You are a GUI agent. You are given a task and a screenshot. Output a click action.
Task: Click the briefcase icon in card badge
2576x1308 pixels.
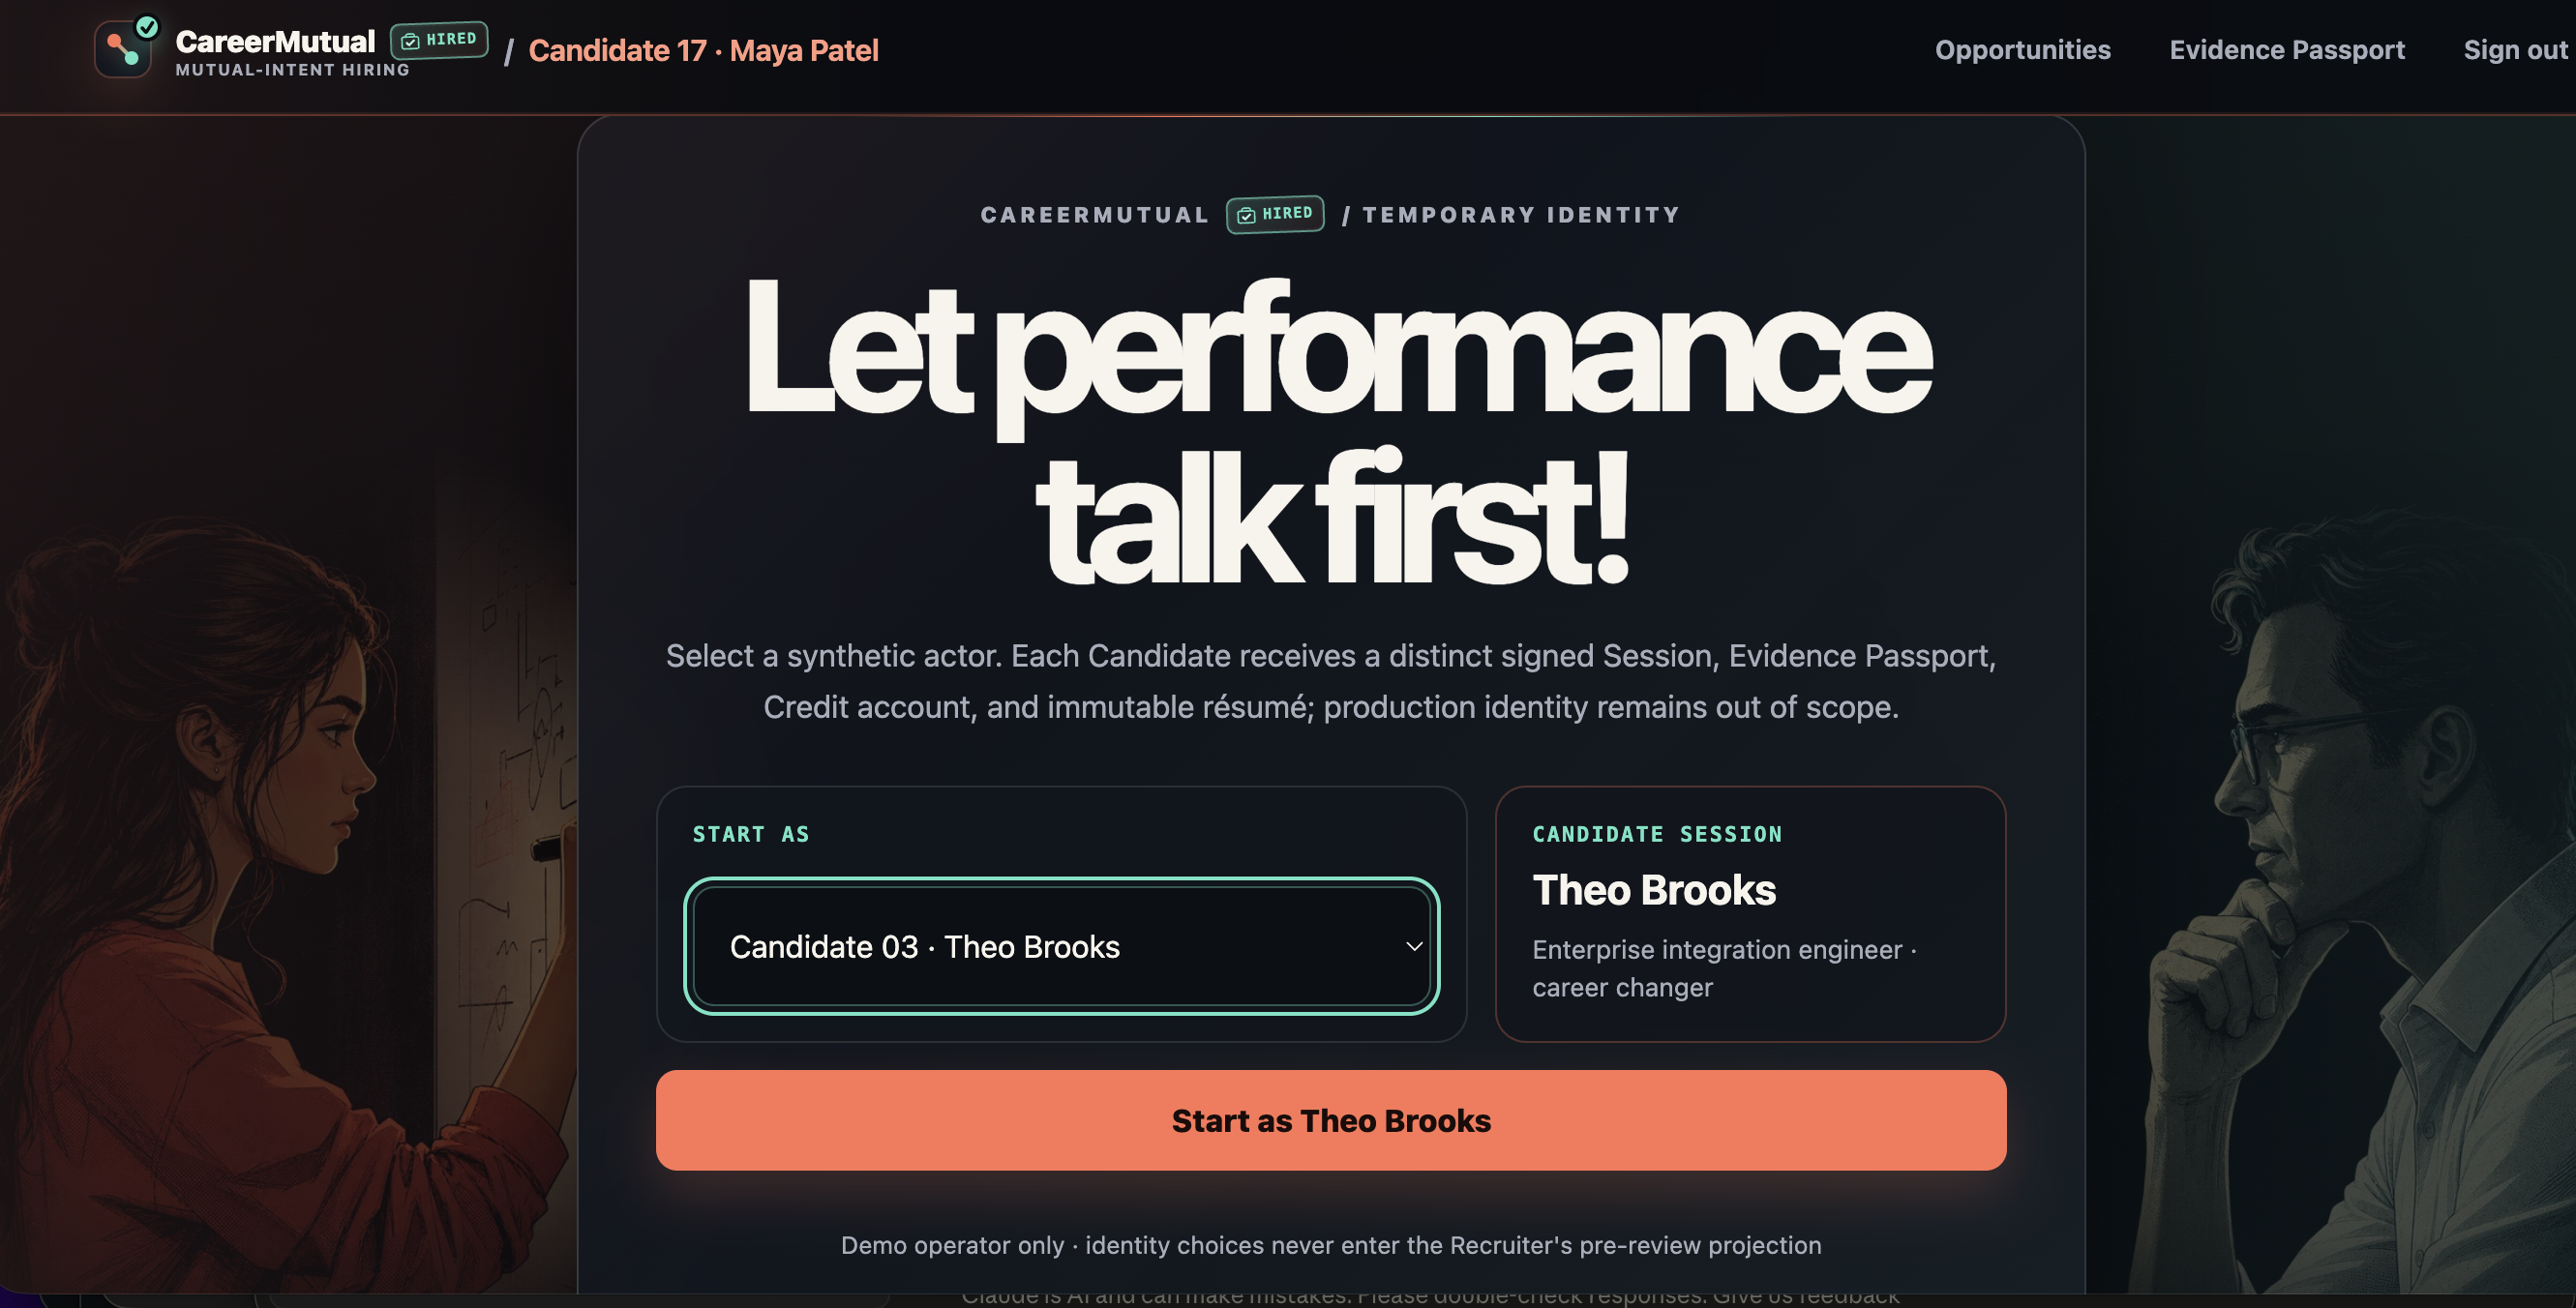1246,215
